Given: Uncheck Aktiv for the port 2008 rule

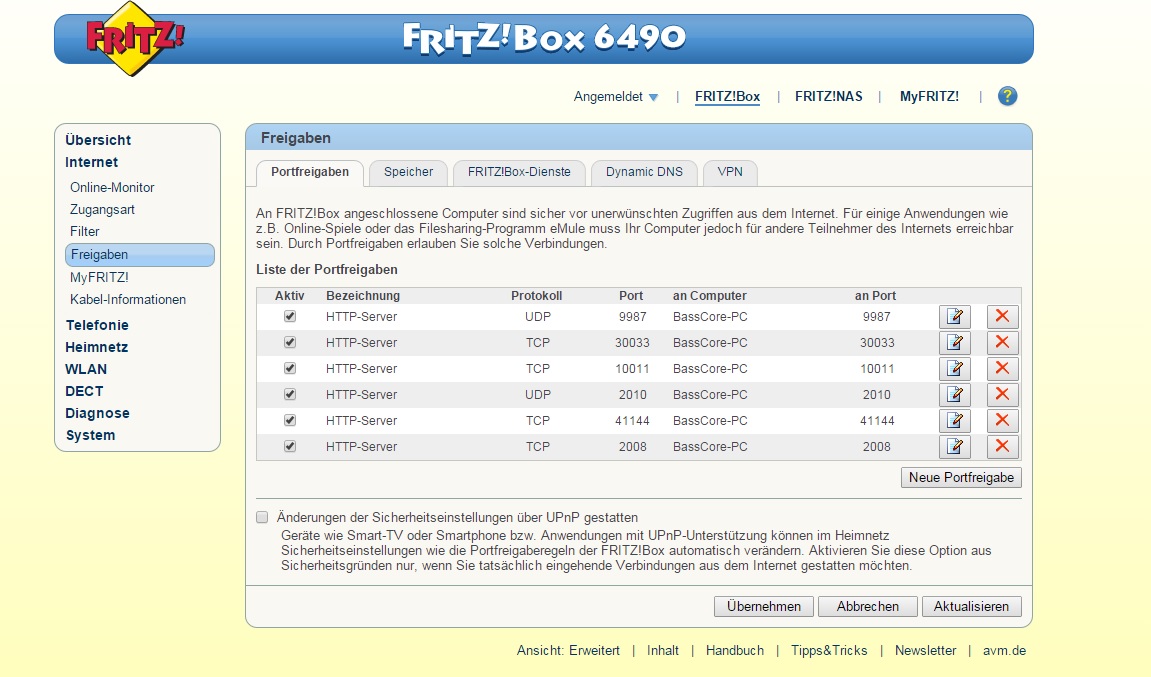Looking at the screenshot, I should pos(290,446).
